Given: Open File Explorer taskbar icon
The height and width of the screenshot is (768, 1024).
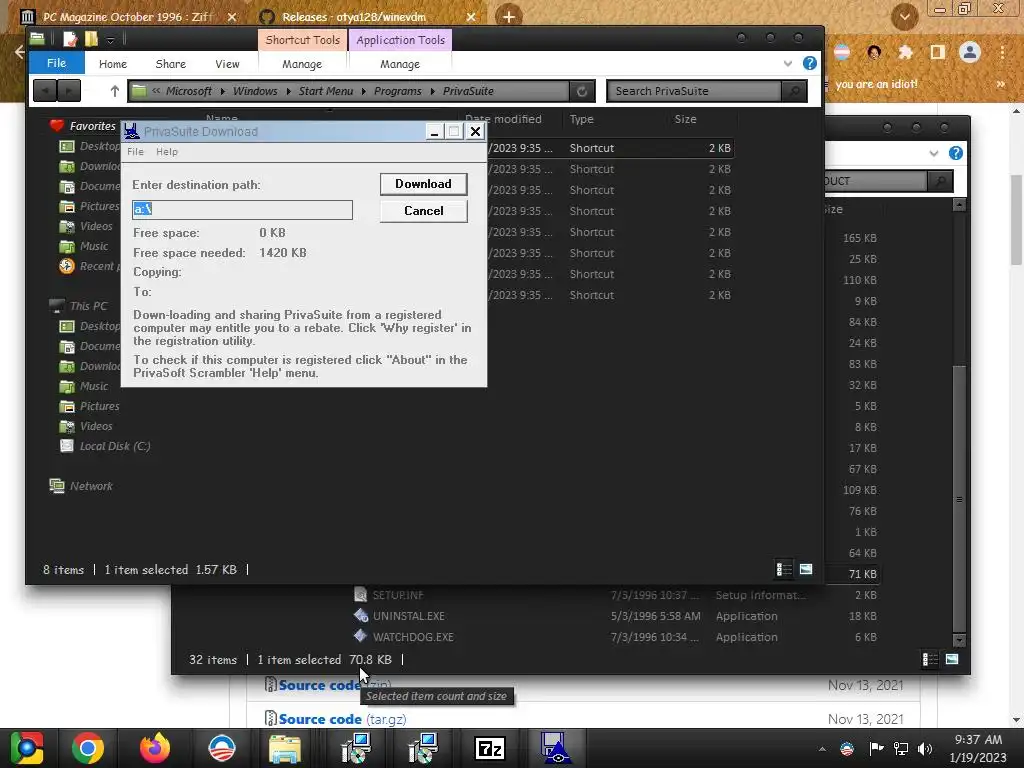Looking at the screenshot, I should click(285, 748).
